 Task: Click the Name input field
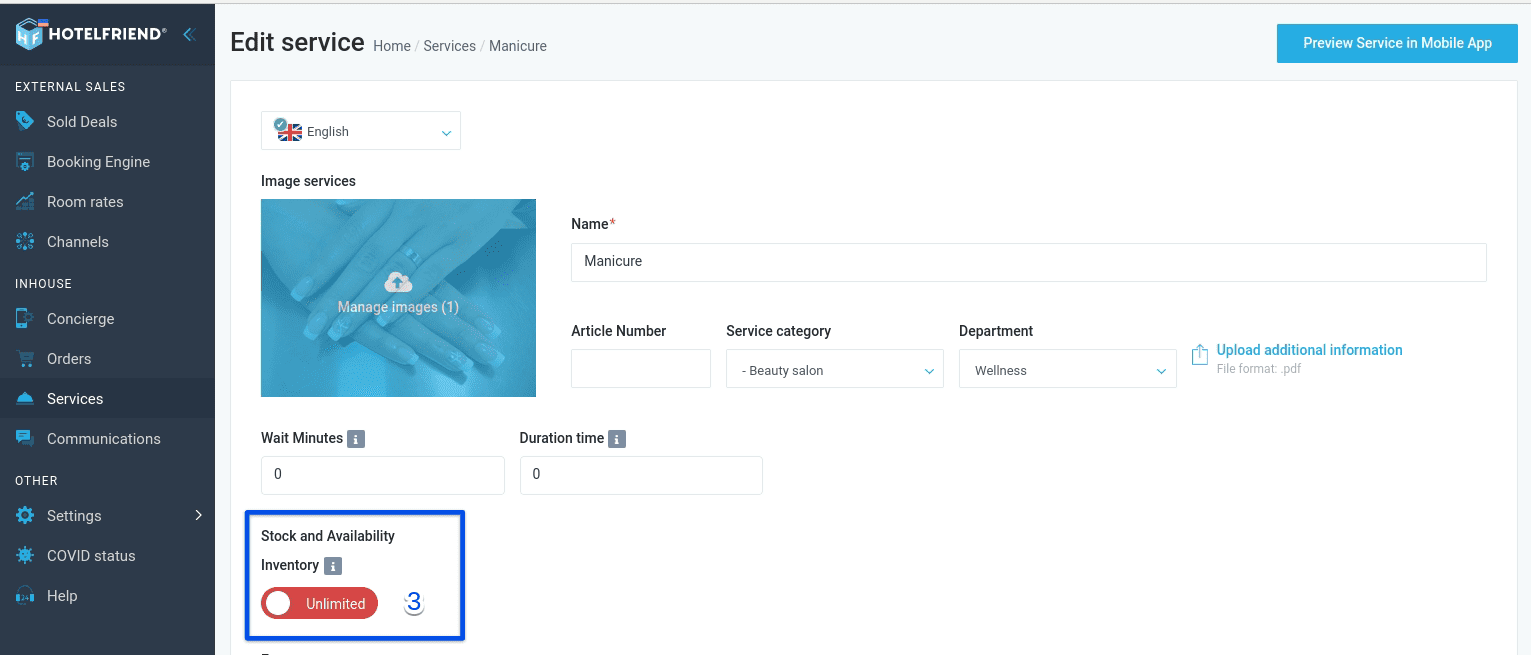[x=1028, y=261]
